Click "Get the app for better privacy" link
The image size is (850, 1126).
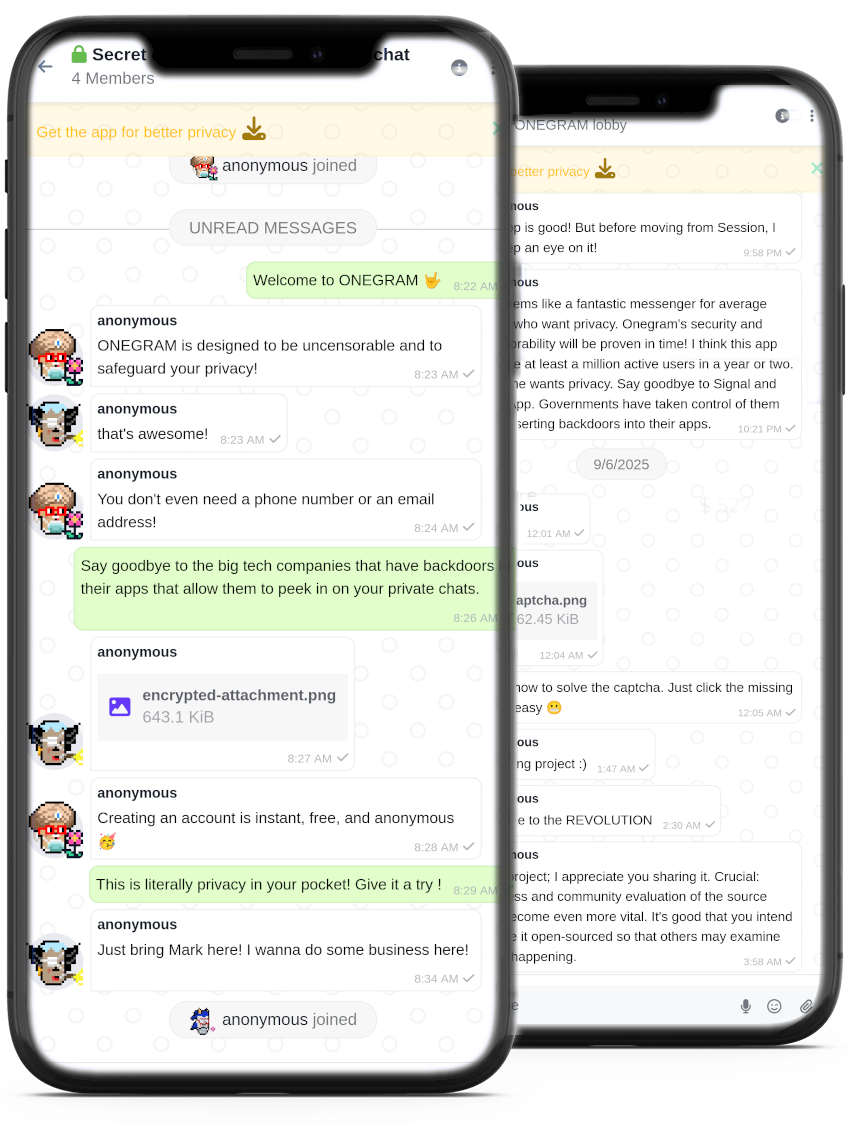click(136, 132)
